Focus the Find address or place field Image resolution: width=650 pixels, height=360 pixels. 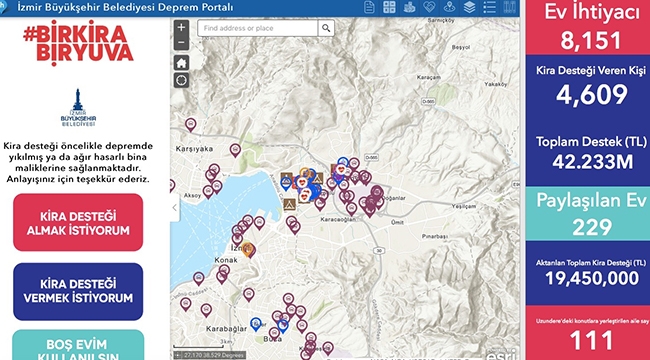point(257,28)
